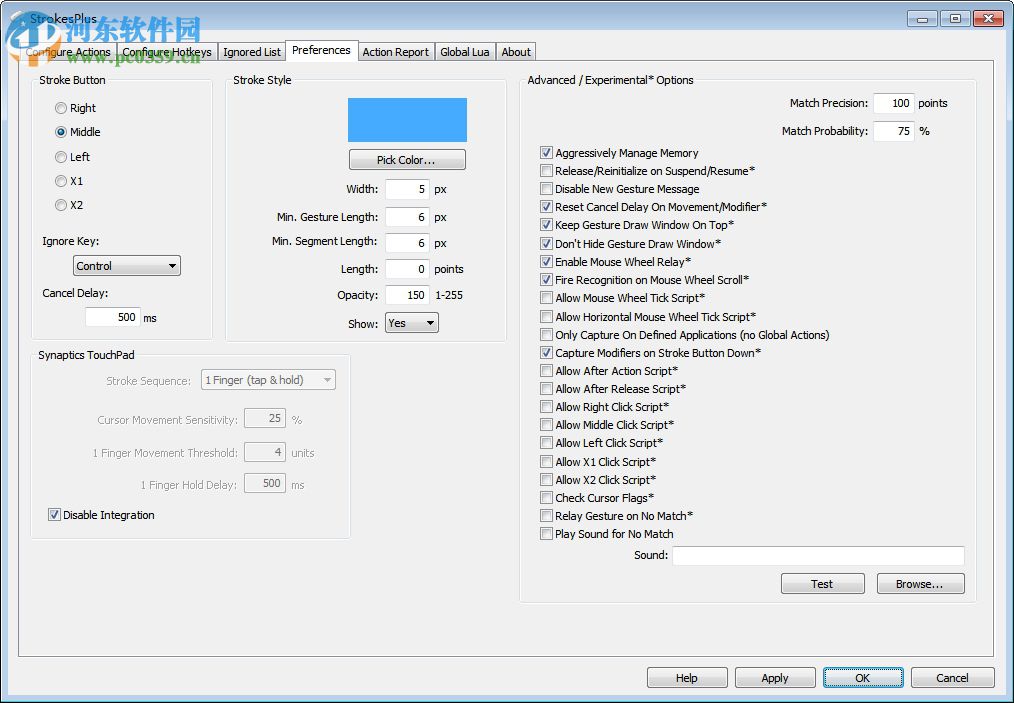This screenshot has height=703, width=1014.
Task: Toggle Aggressively Manage Memory checkbox
Action: coord(546,153)
